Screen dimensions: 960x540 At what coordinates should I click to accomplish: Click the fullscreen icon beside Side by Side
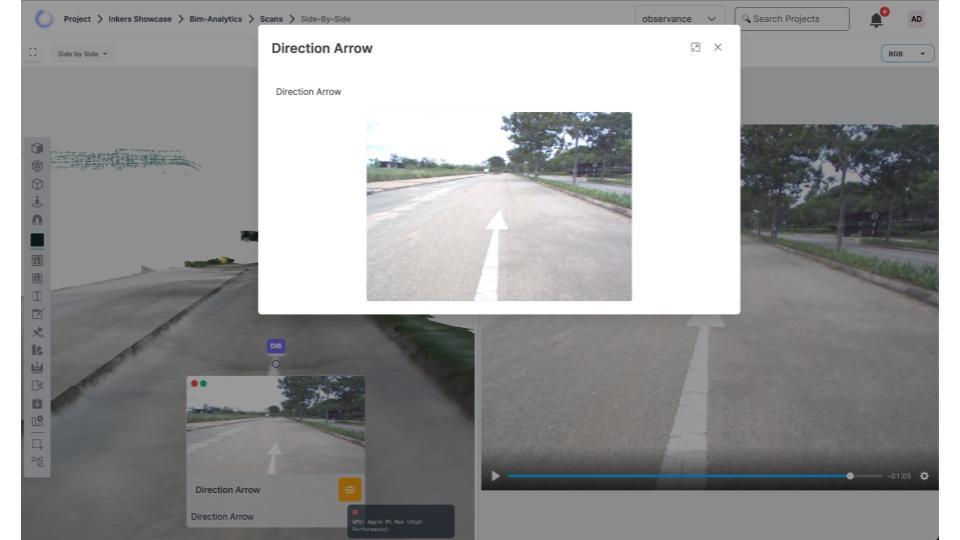tap(33, 53)
